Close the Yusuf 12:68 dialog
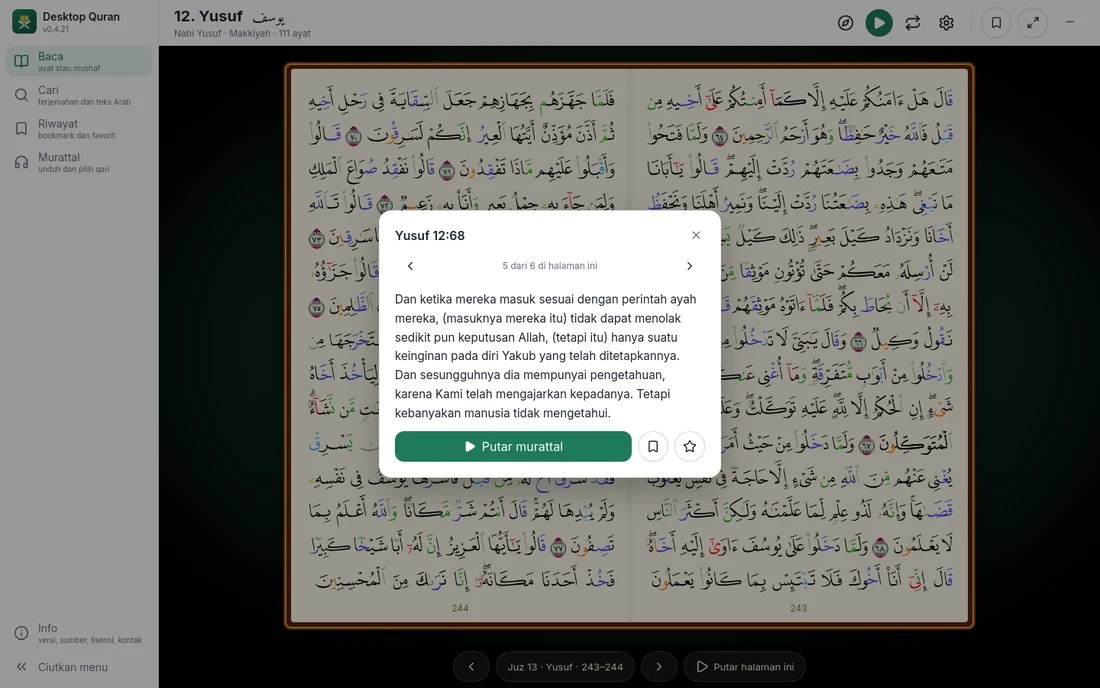Viewport: 1100px width, 688px height. click(696, 235)
